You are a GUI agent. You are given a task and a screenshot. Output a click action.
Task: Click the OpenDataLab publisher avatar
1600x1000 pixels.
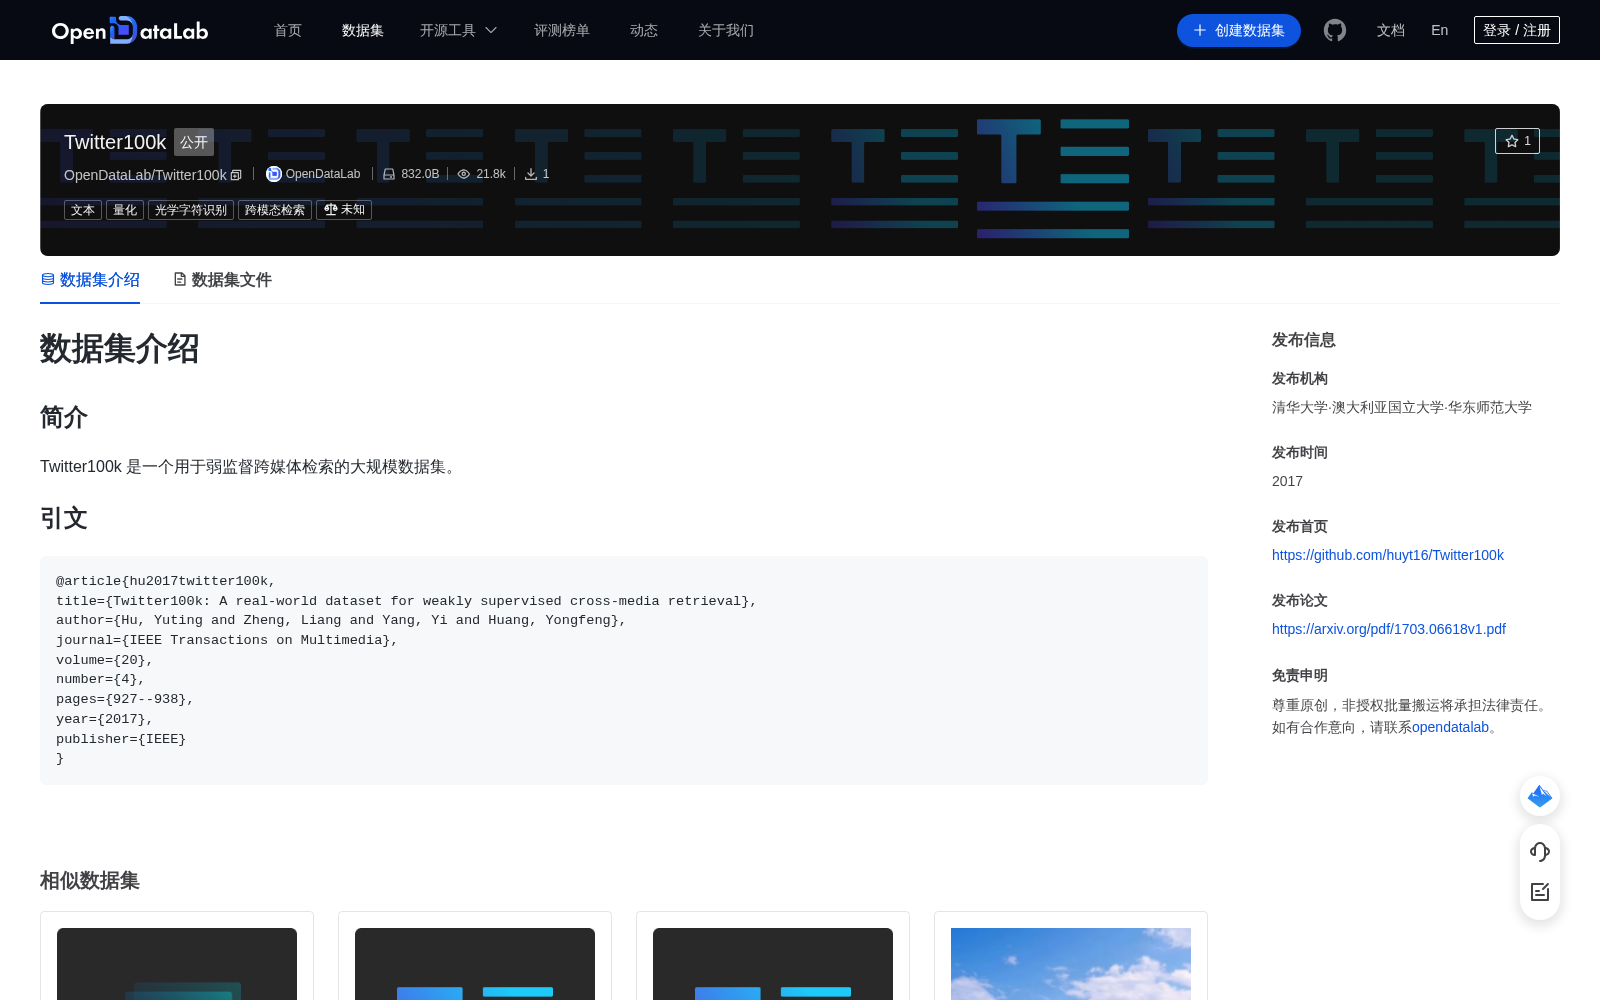[x=273, y=174]
